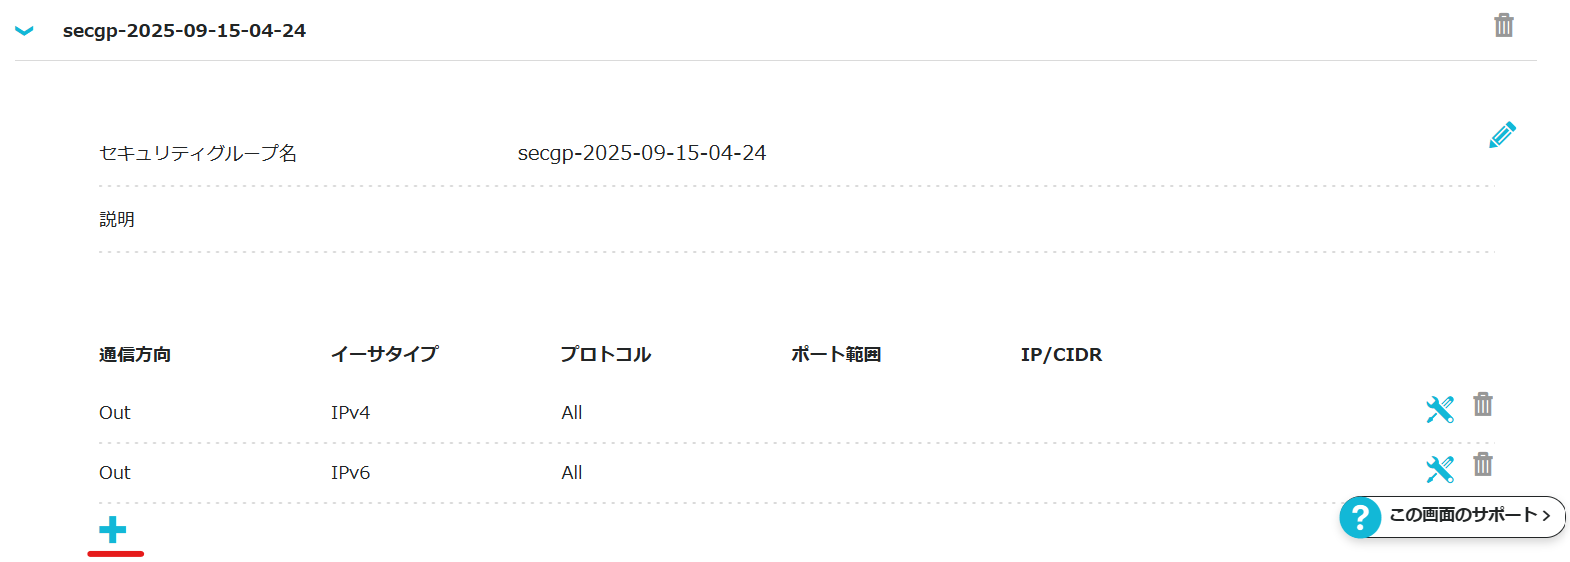
Task: Click the IP/CIDR column header
Action: pyautogui.click(x=1061, y=354)
